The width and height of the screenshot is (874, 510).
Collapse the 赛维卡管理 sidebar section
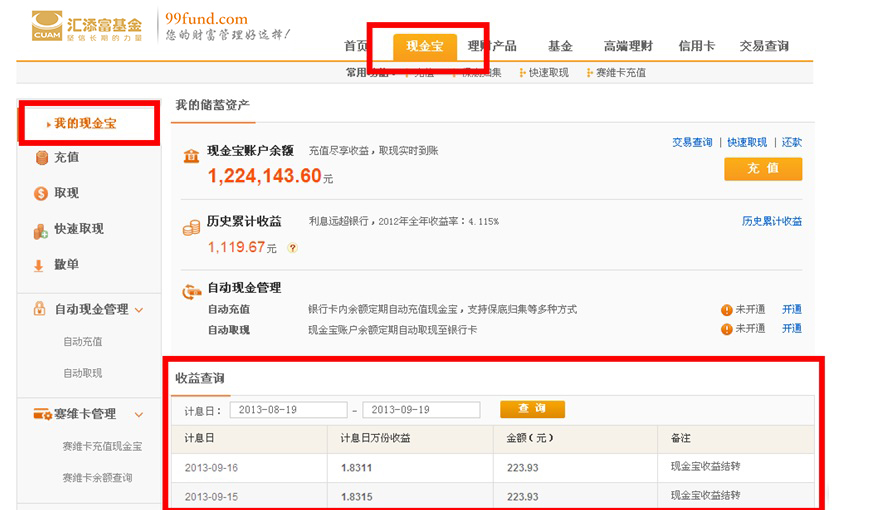pos(139,414)
